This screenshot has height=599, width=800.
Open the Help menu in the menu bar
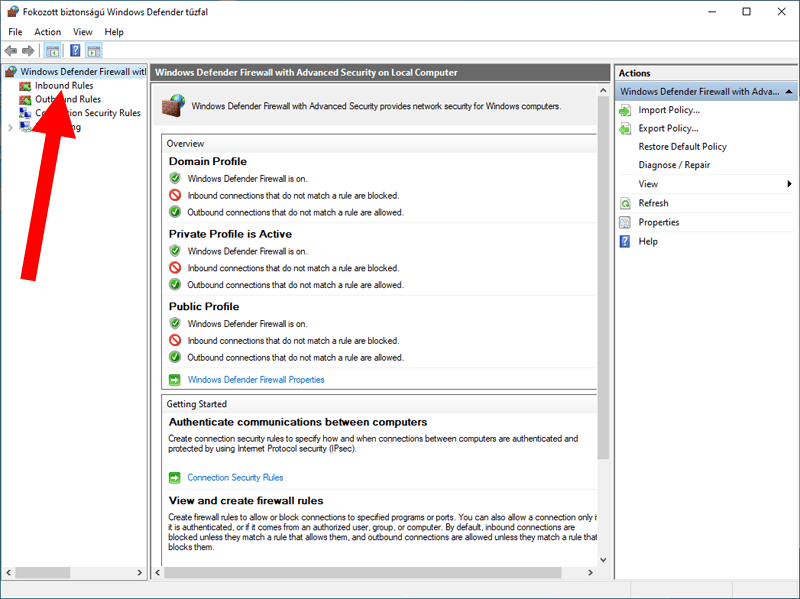[114, 32]
